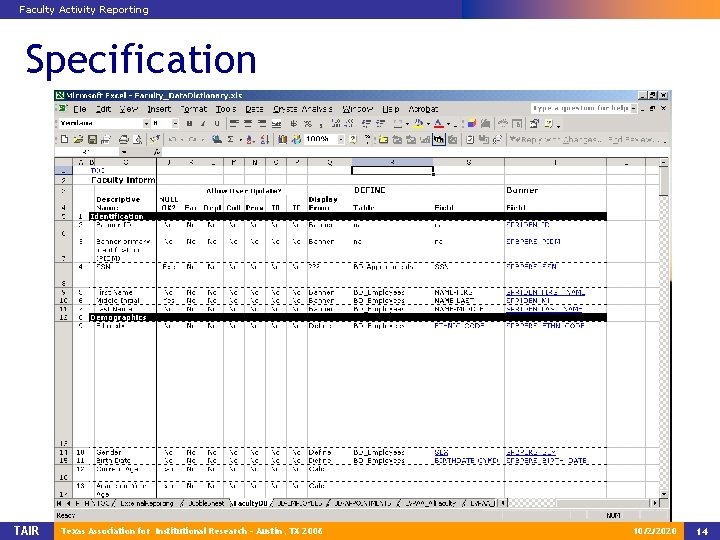Viewport: 720px width, 540px height.
Task: Open Print Preview from toolbar
Action: point(137,139)
